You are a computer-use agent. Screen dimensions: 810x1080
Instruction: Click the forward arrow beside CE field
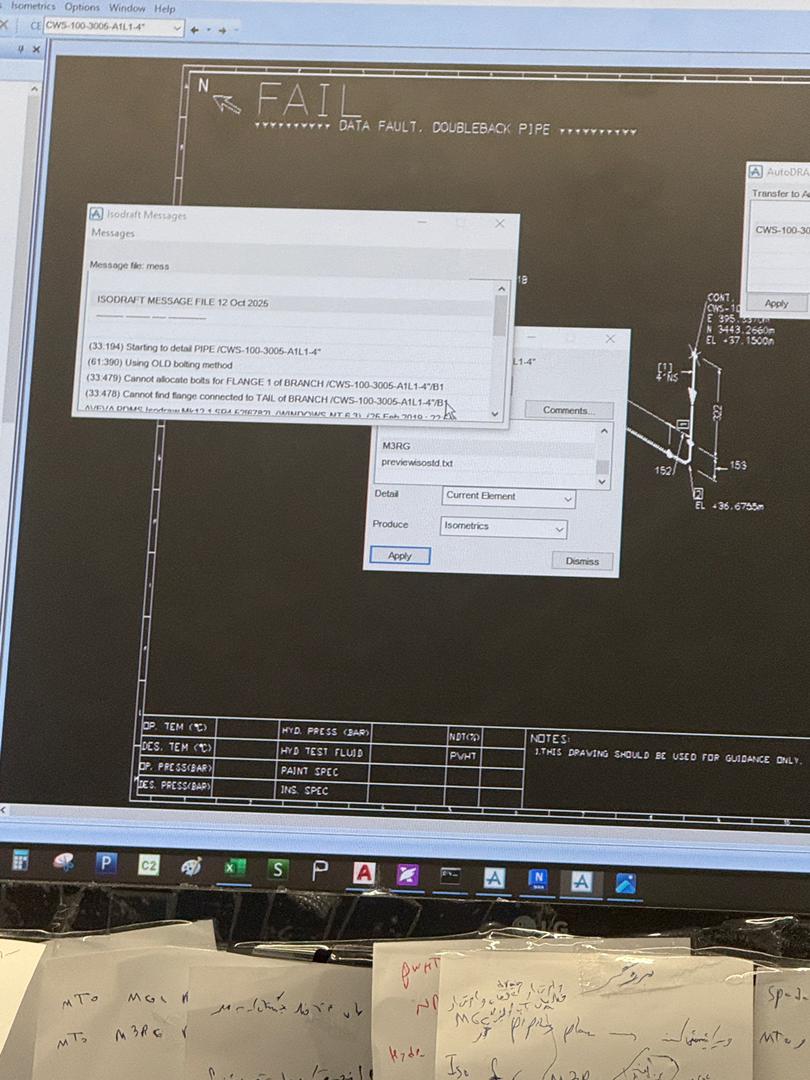222,29
